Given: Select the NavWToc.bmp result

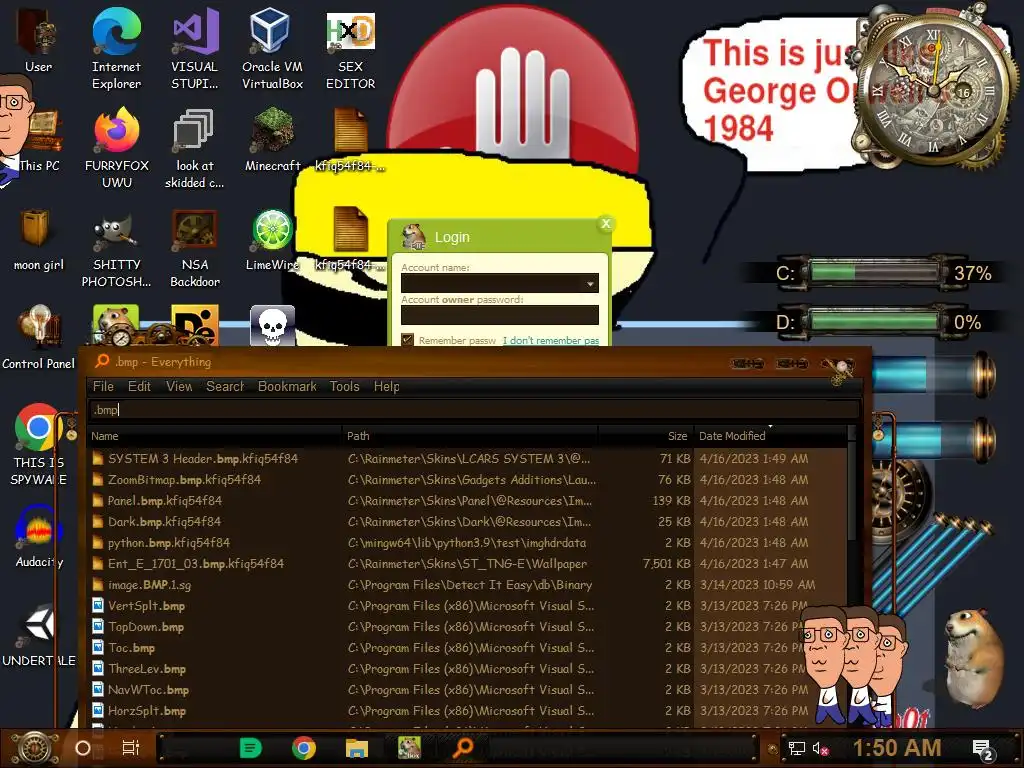Looking at the screenshot, I should (467, 689).
